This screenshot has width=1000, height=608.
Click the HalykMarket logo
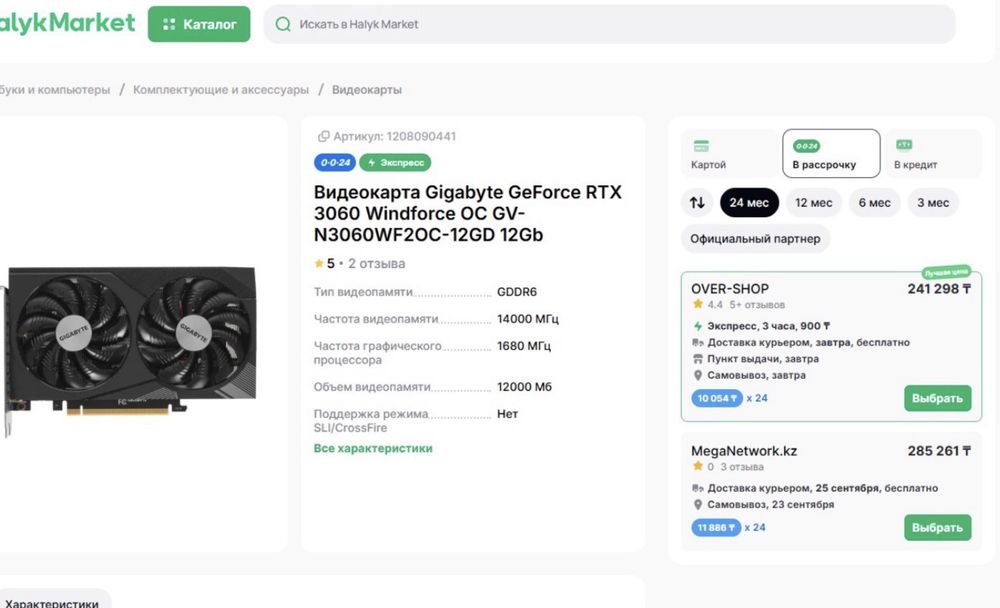tap(67, 24)
